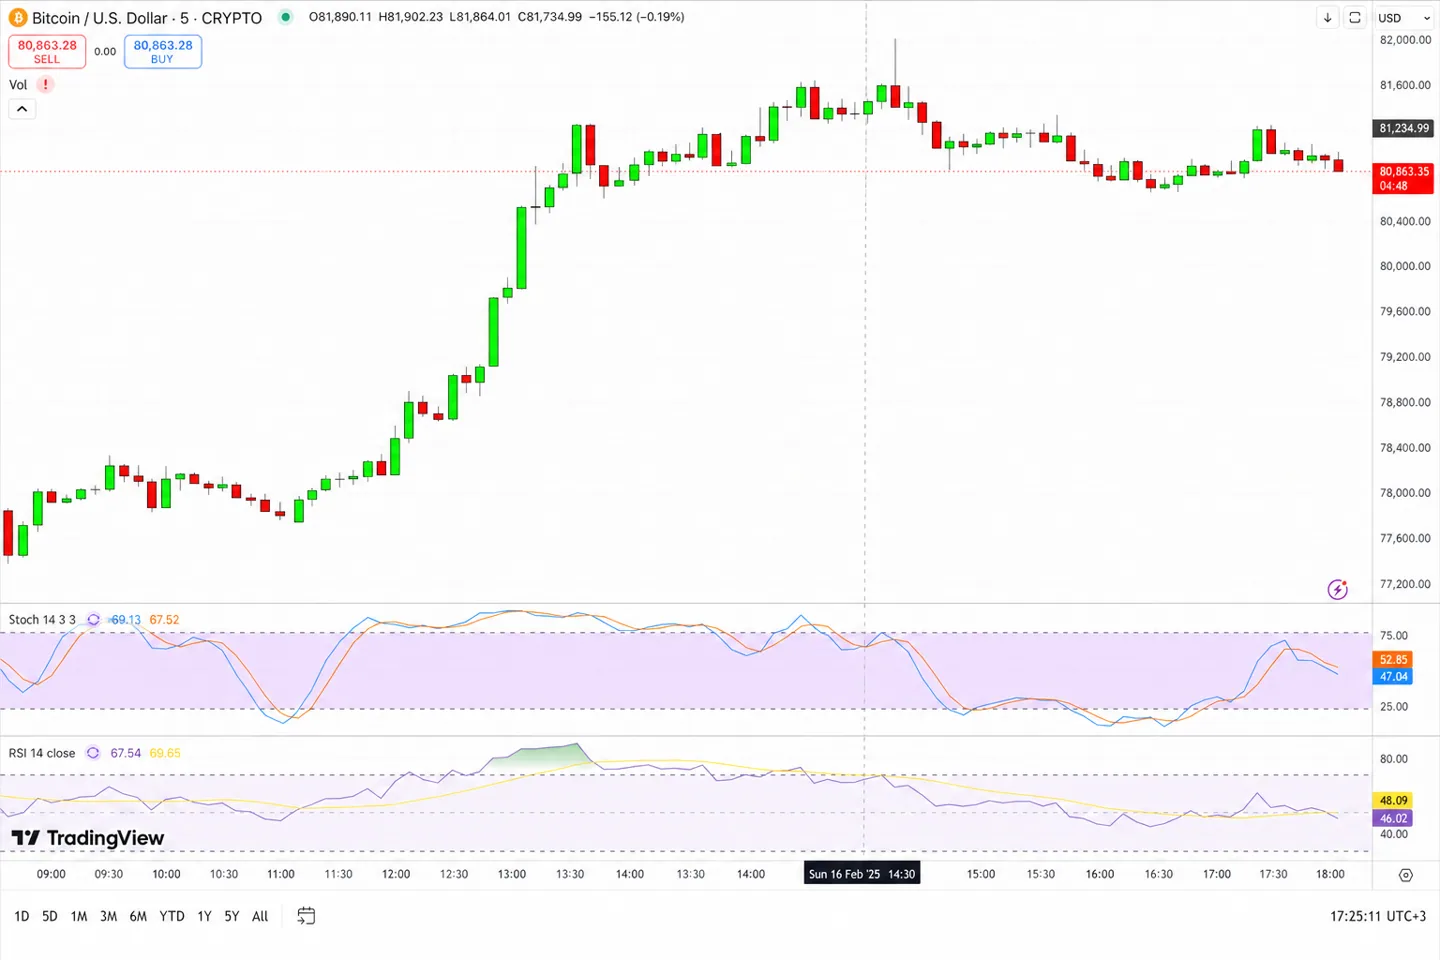1440x960 pixels.
Task: Click the Stoch 14 3 3 indicator label
Action: click(42, 620)
